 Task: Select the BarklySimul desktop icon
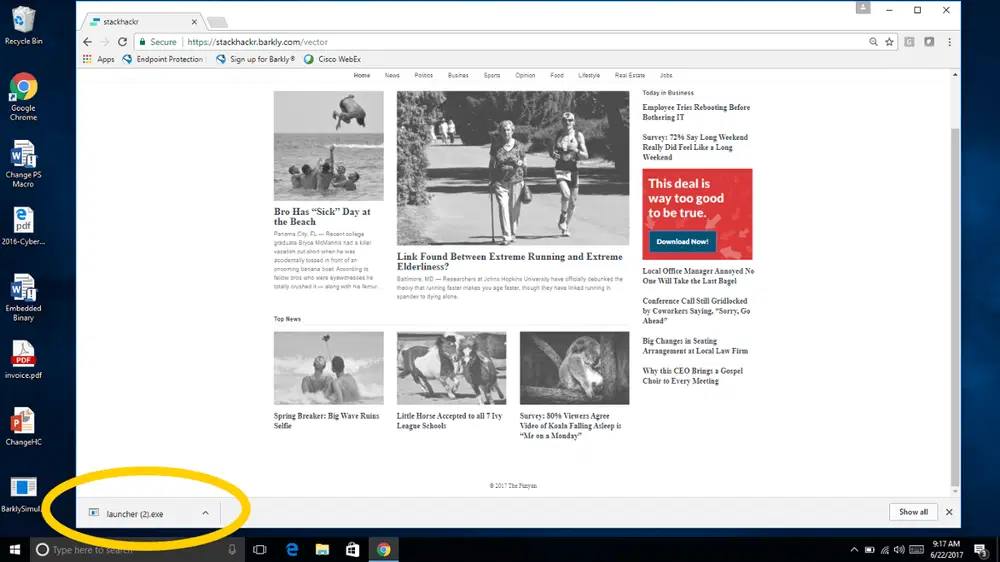(x=23, y=494)
